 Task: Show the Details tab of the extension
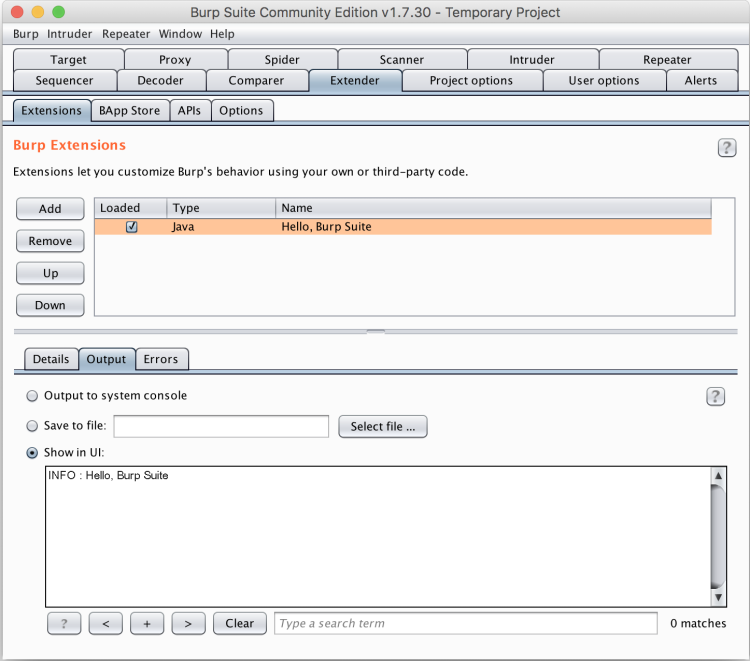coord(51,359)
